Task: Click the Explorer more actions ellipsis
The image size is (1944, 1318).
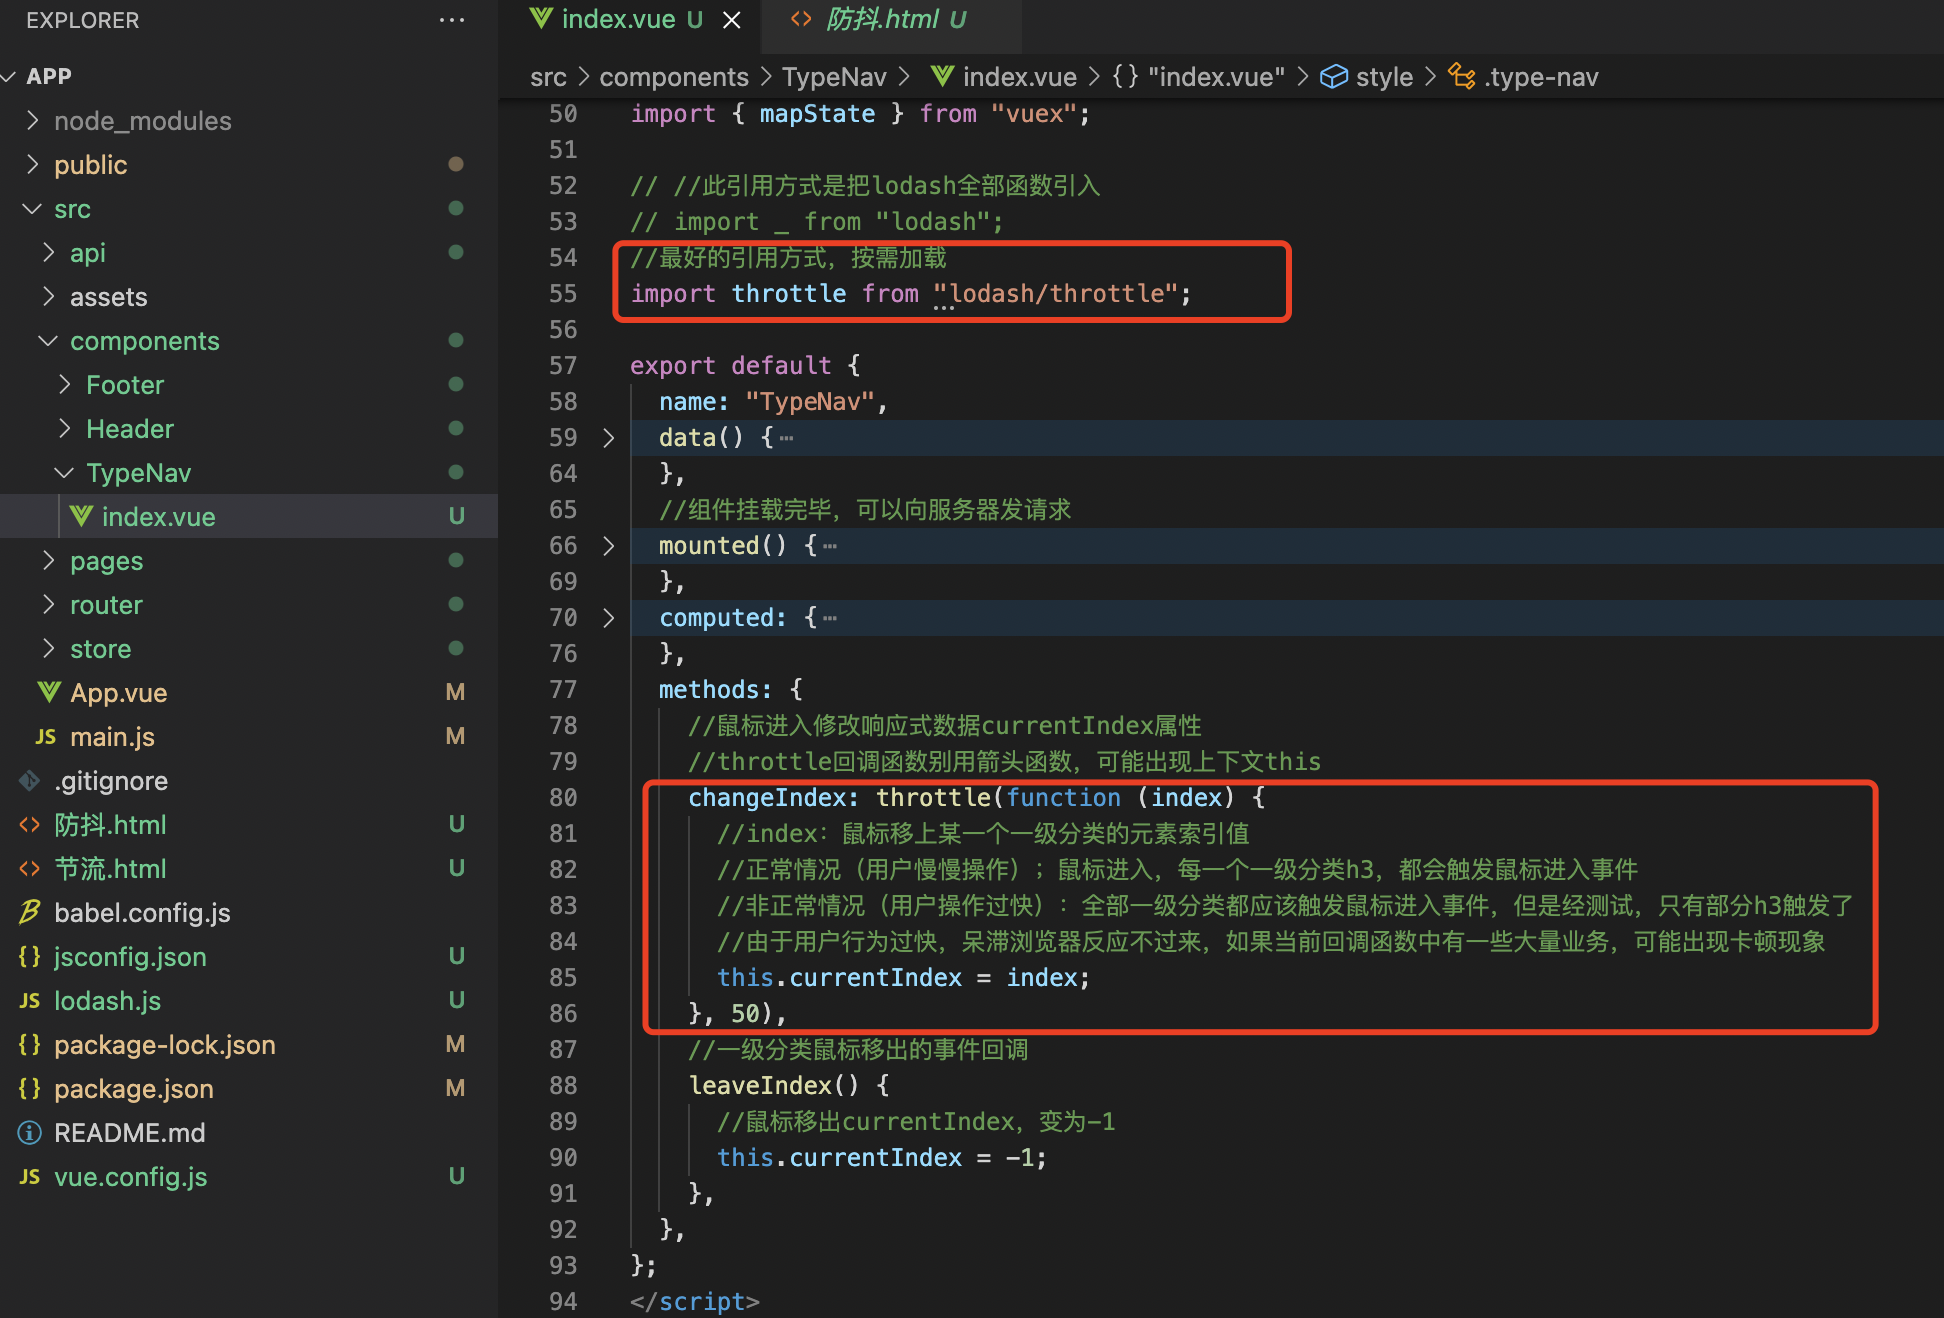Action: [452, 20]
